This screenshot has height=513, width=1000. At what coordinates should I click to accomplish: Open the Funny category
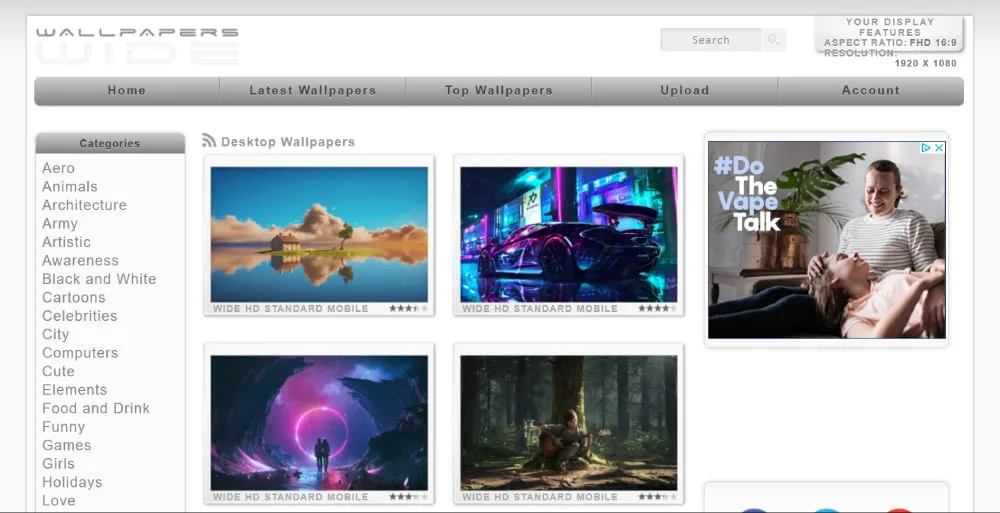pos(63,427)
